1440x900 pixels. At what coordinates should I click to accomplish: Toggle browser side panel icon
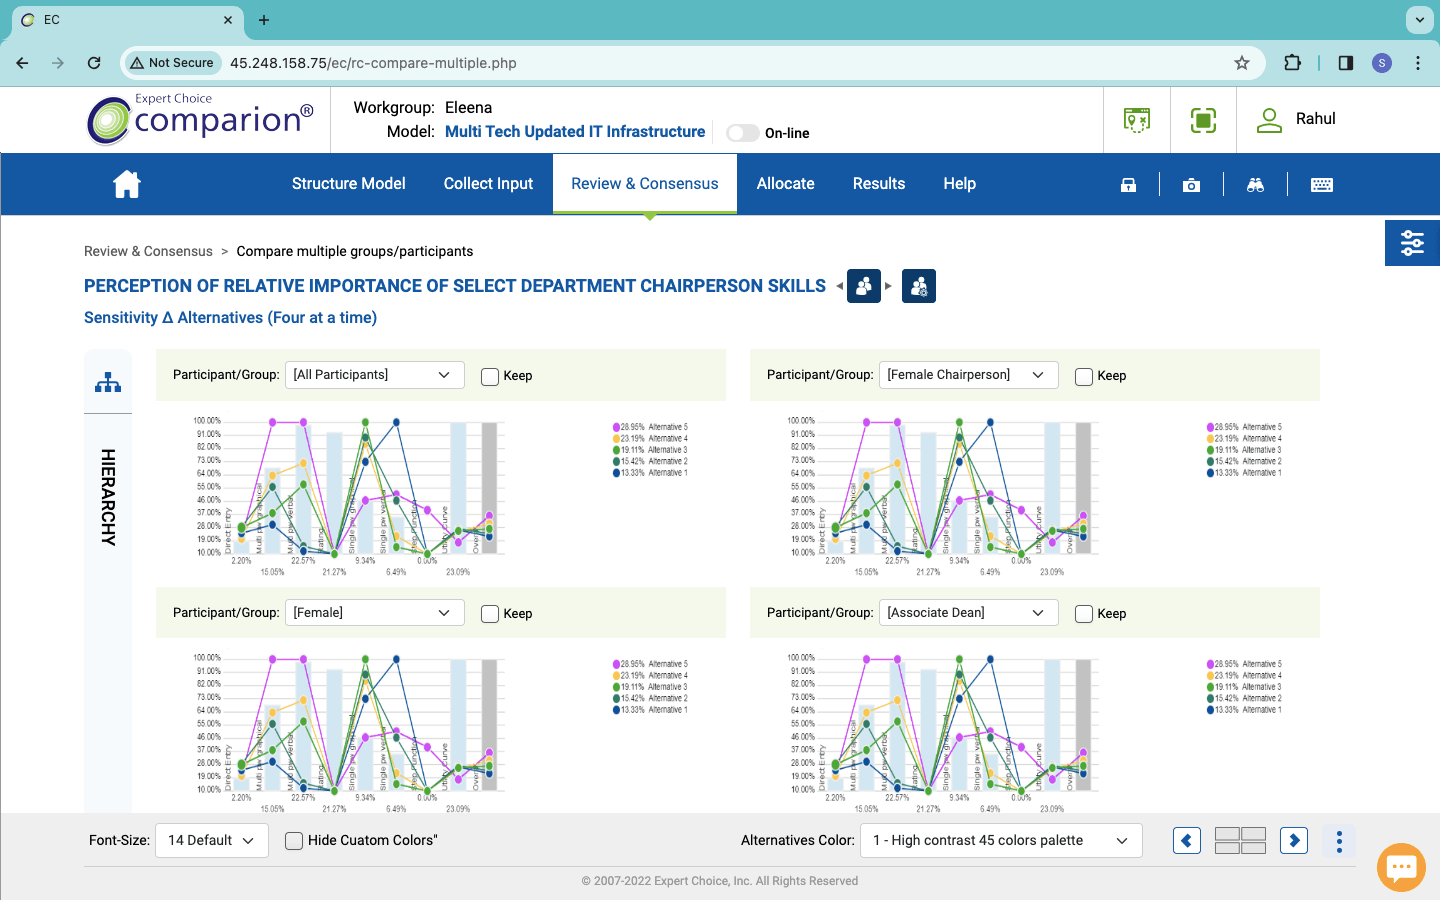click(1346, 63)
